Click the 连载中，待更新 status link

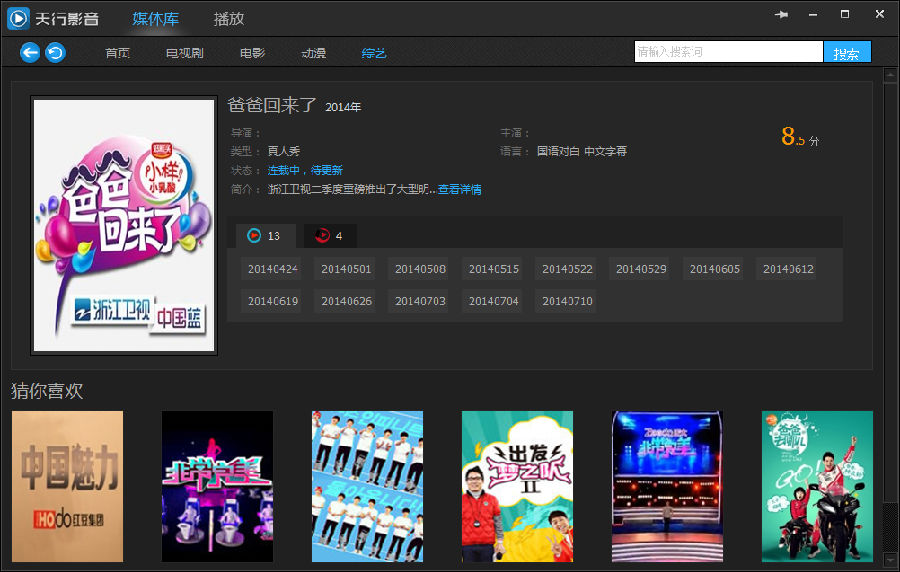(305, 170)
